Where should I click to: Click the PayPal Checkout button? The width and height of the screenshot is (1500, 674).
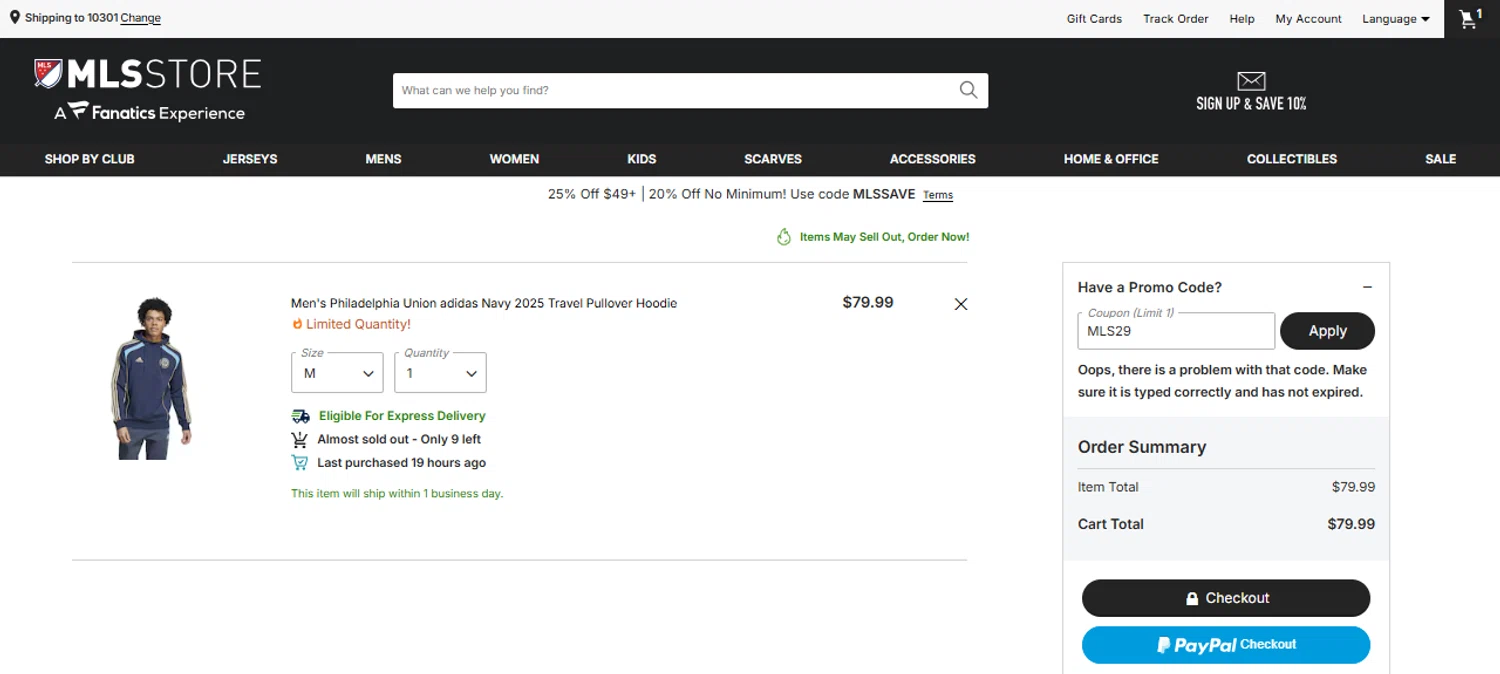[1226, 645]
